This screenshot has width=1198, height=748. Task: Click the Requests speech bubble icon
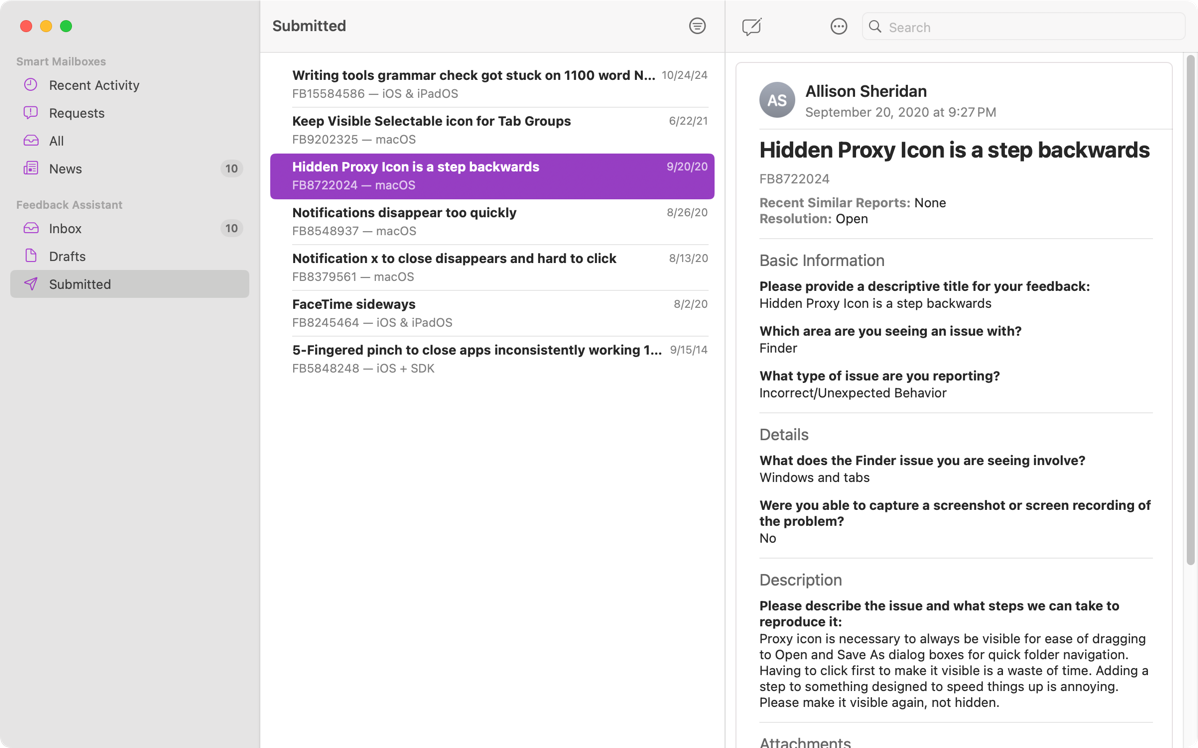31,113
